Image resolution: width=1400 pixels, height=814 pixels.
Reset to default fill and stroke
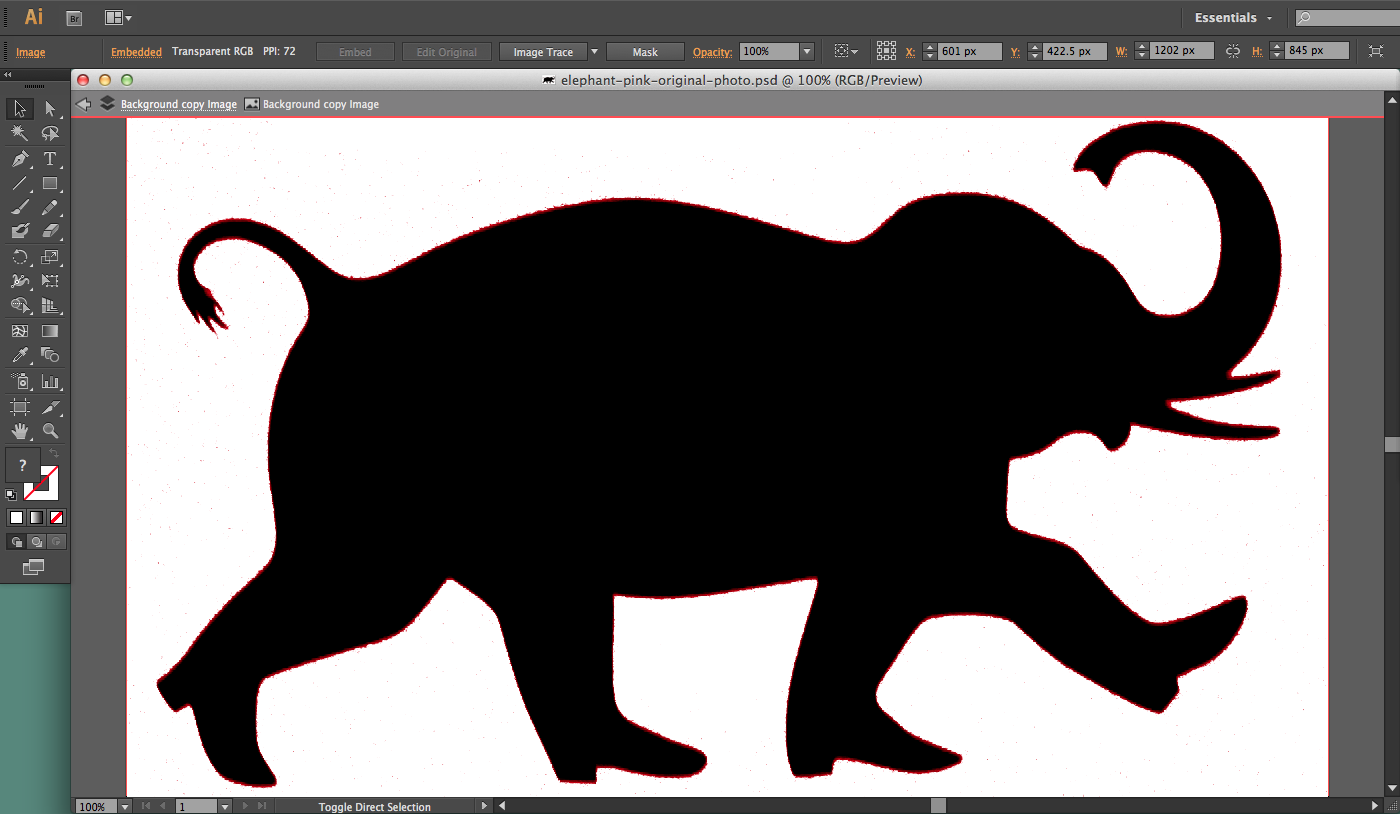pyautogui.click(x=11, y=495)
